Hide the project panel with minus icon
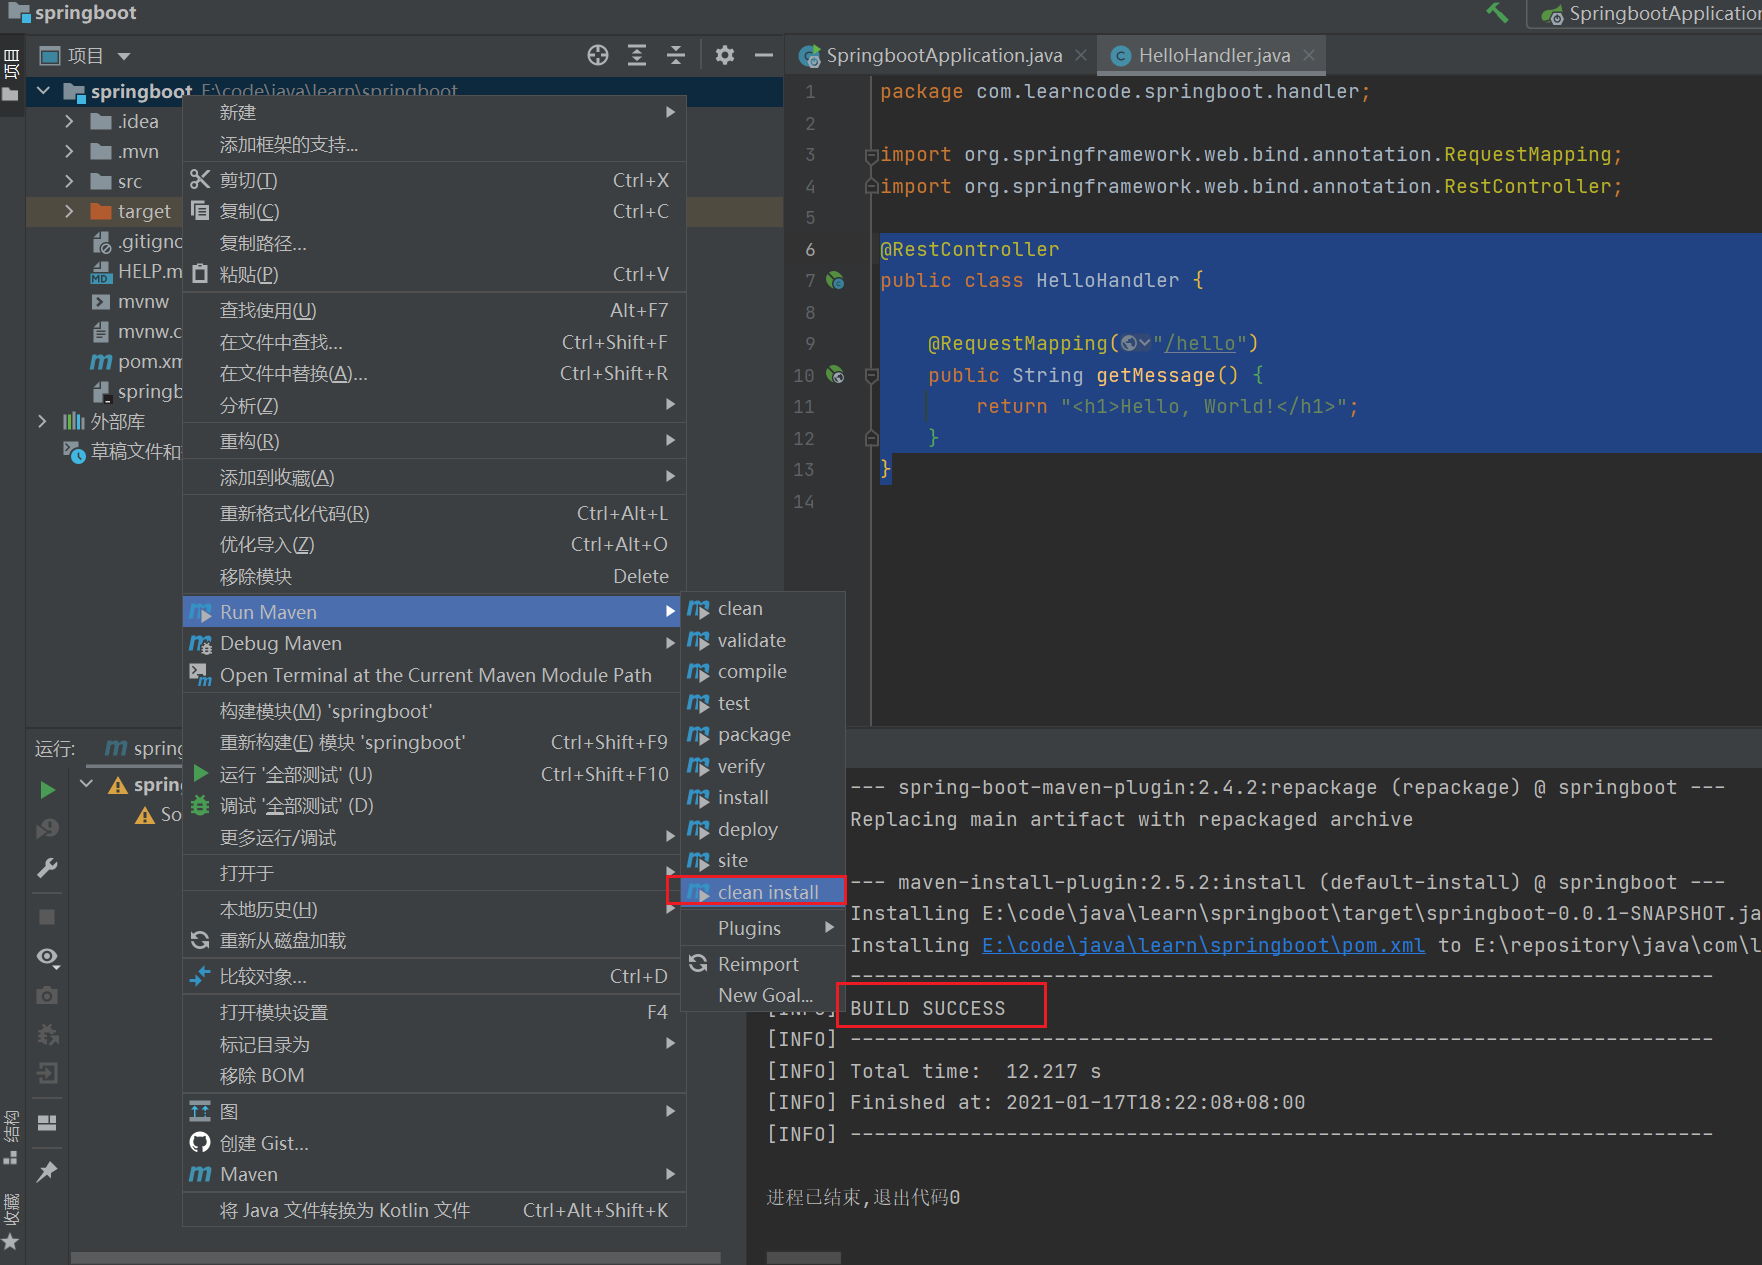 tap(764, 55)
